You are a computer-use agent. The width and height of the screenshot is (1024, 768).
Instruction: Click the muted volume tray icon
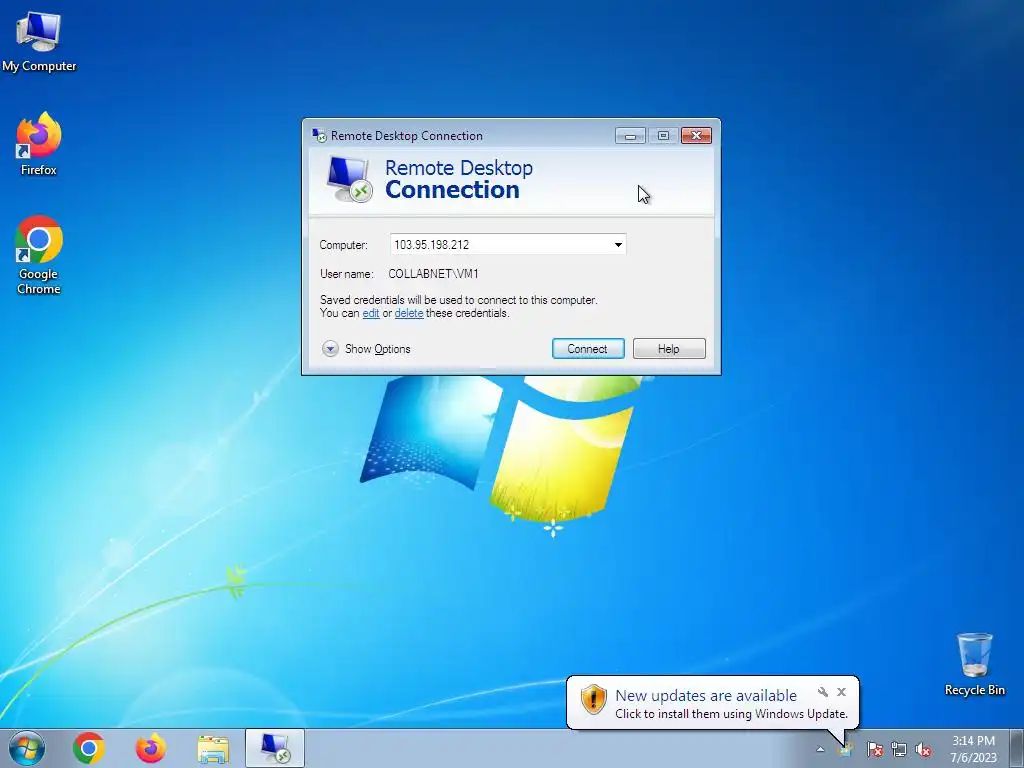tap(923, 750)
